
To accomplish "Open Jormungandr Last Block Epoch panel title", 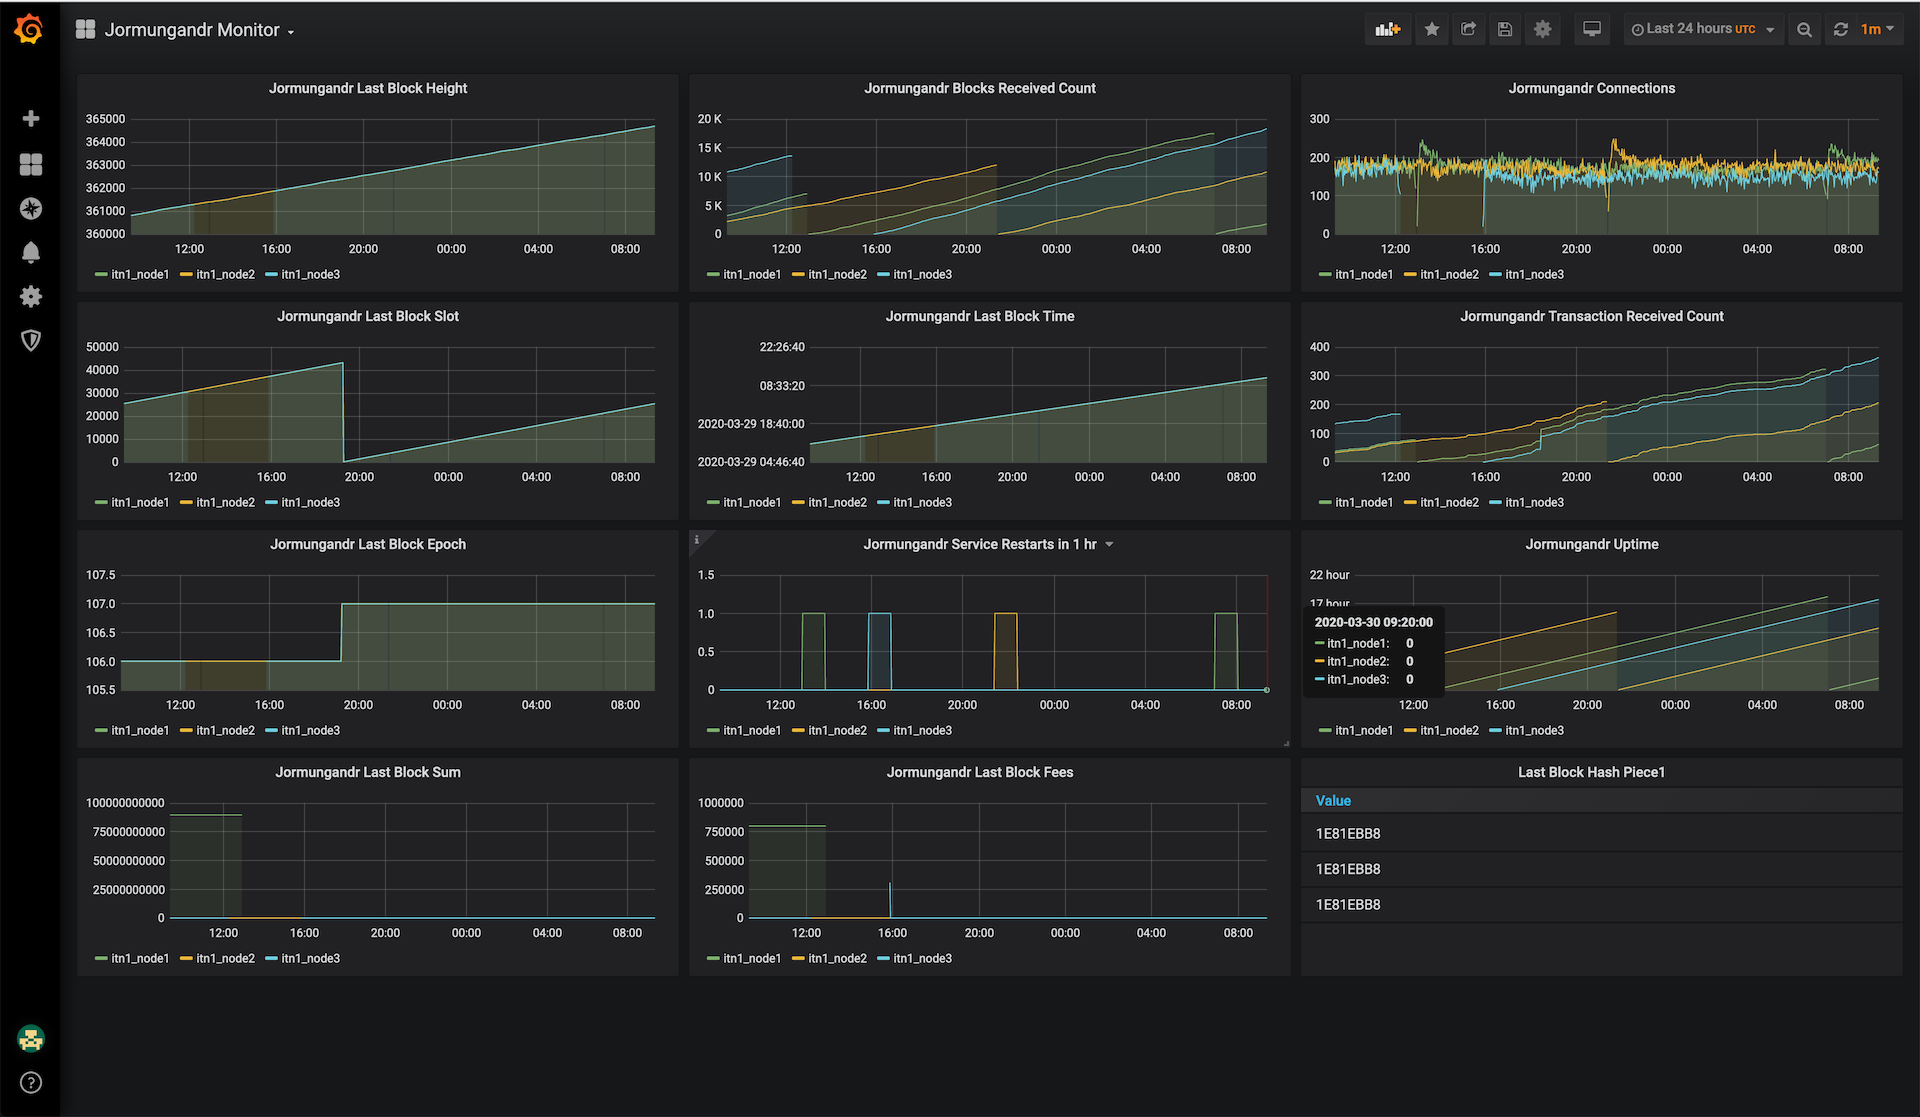I will pyautogui.click(x=368, y=544).
